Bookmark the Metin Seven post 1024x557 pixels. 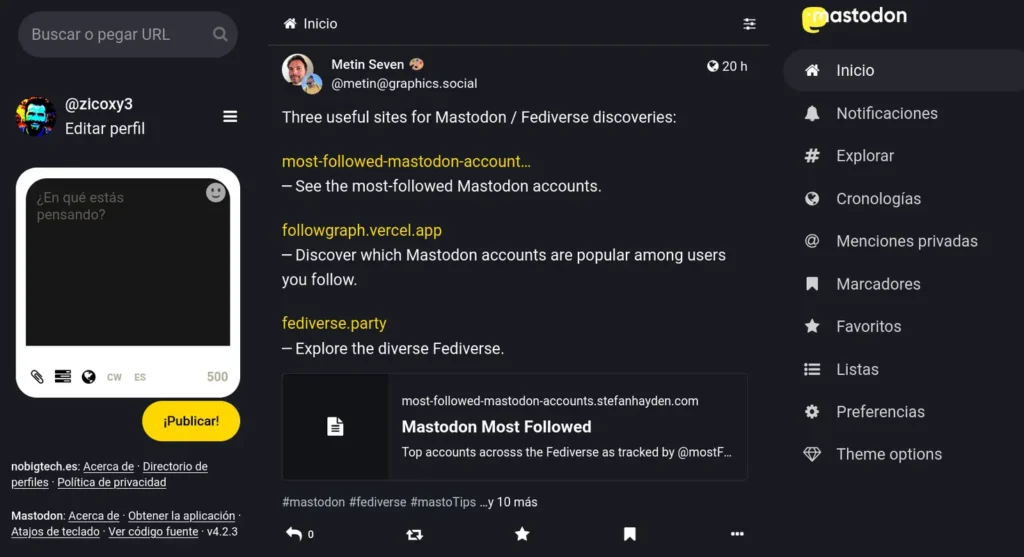pos(630,534)
